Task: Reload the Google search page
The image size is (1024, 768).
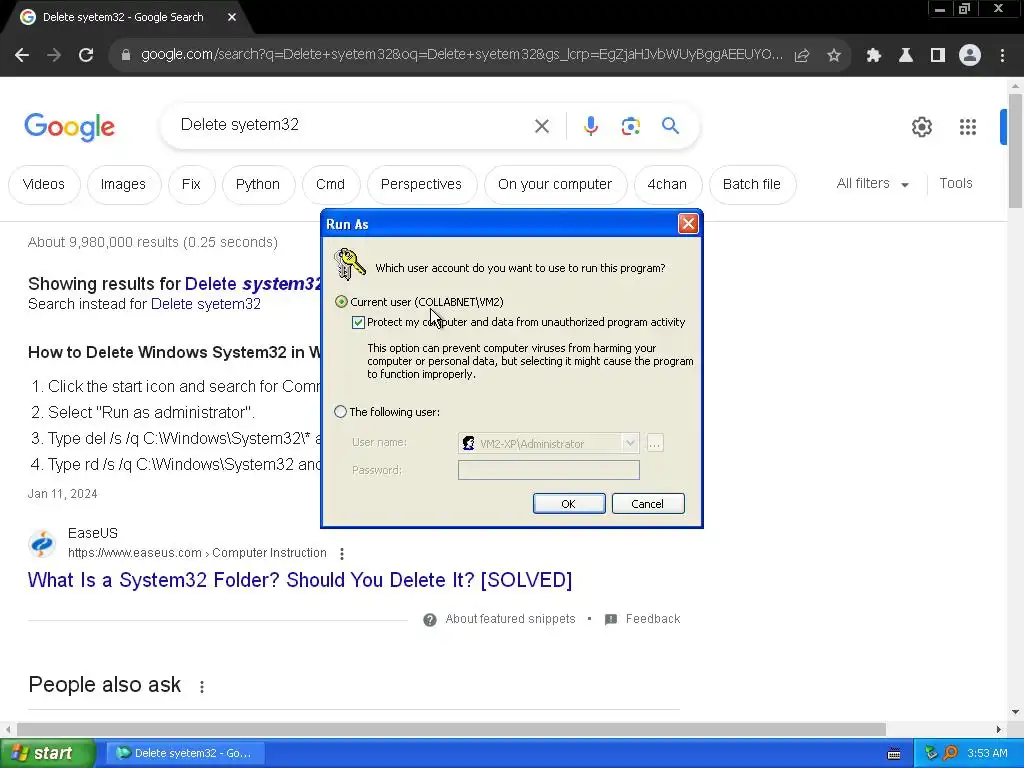Action: [x=86, y=56]
